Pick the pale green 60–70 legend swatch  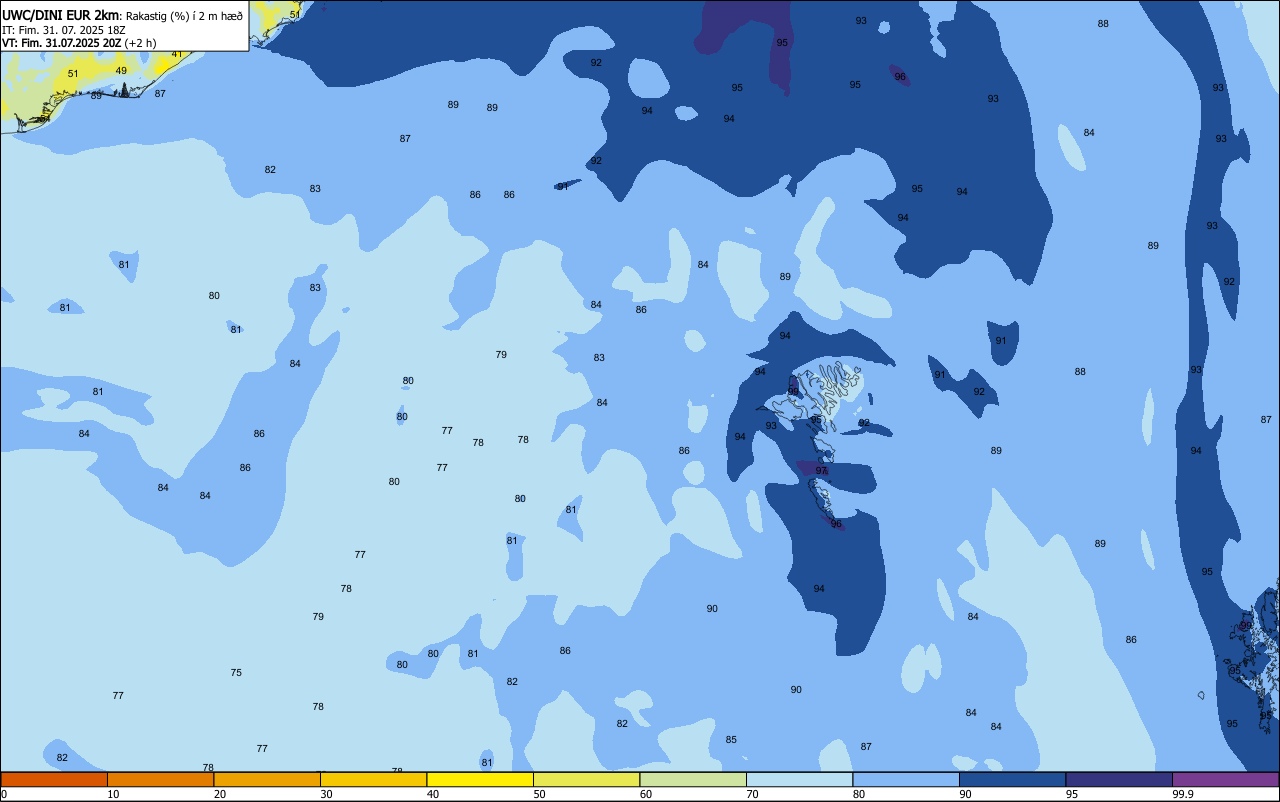(x=693, y=779)
